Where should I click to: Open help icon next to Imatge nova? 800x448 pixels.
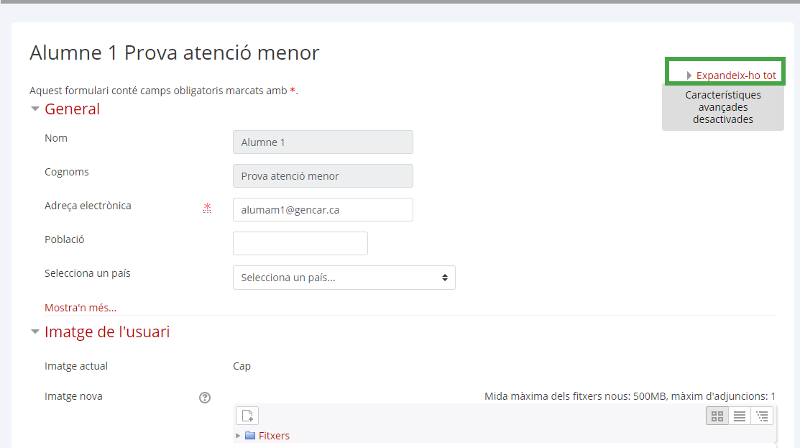point(205,397)
